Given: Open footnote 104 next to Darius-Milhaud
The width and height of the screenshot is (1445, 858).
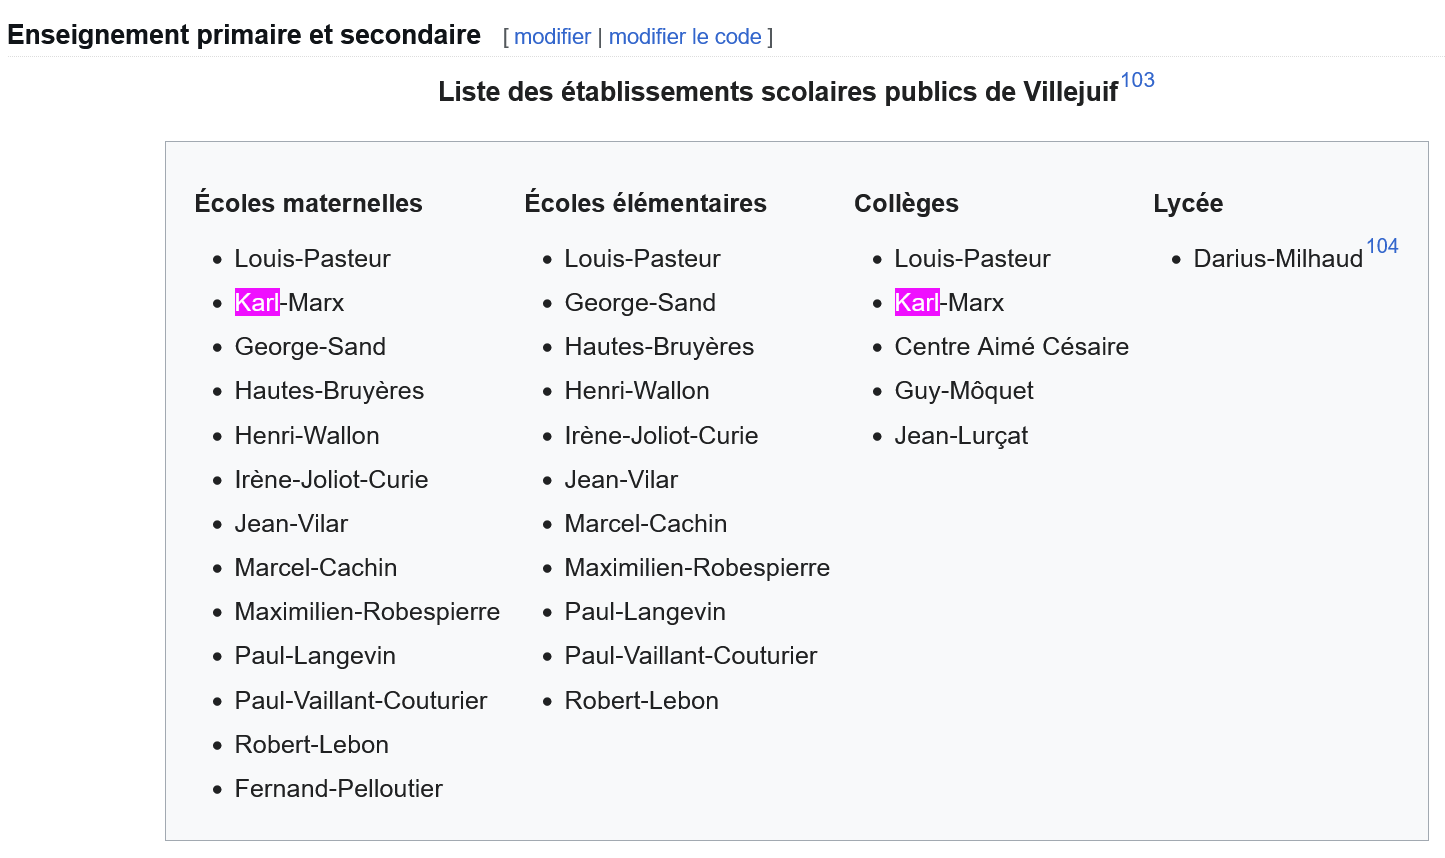Looking at the screenshot, I should point(1382,246).
